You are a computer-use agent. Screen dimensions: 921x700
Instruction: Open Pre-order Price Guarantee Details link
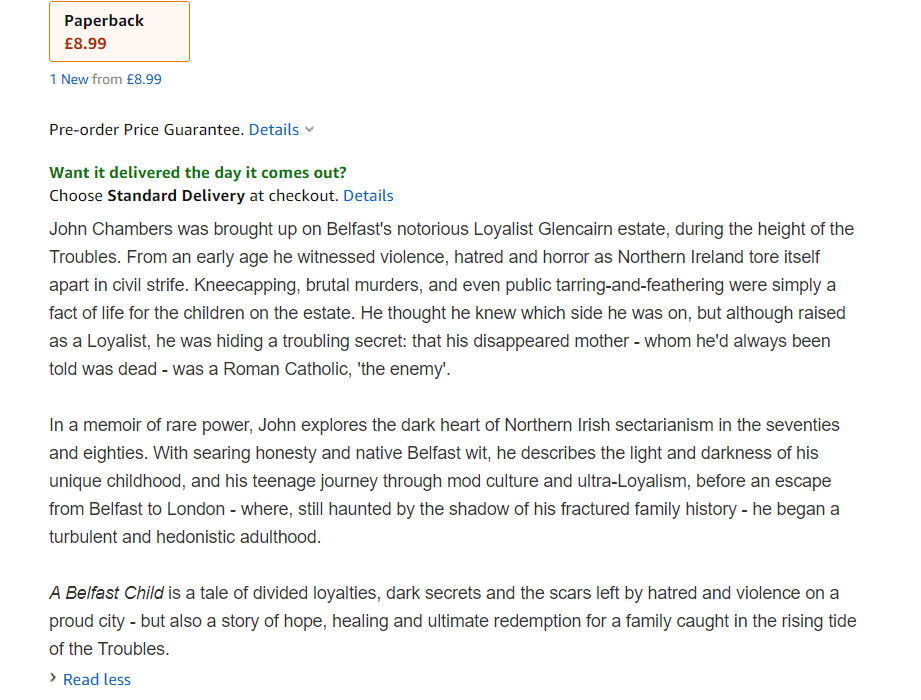pos(274,129)
